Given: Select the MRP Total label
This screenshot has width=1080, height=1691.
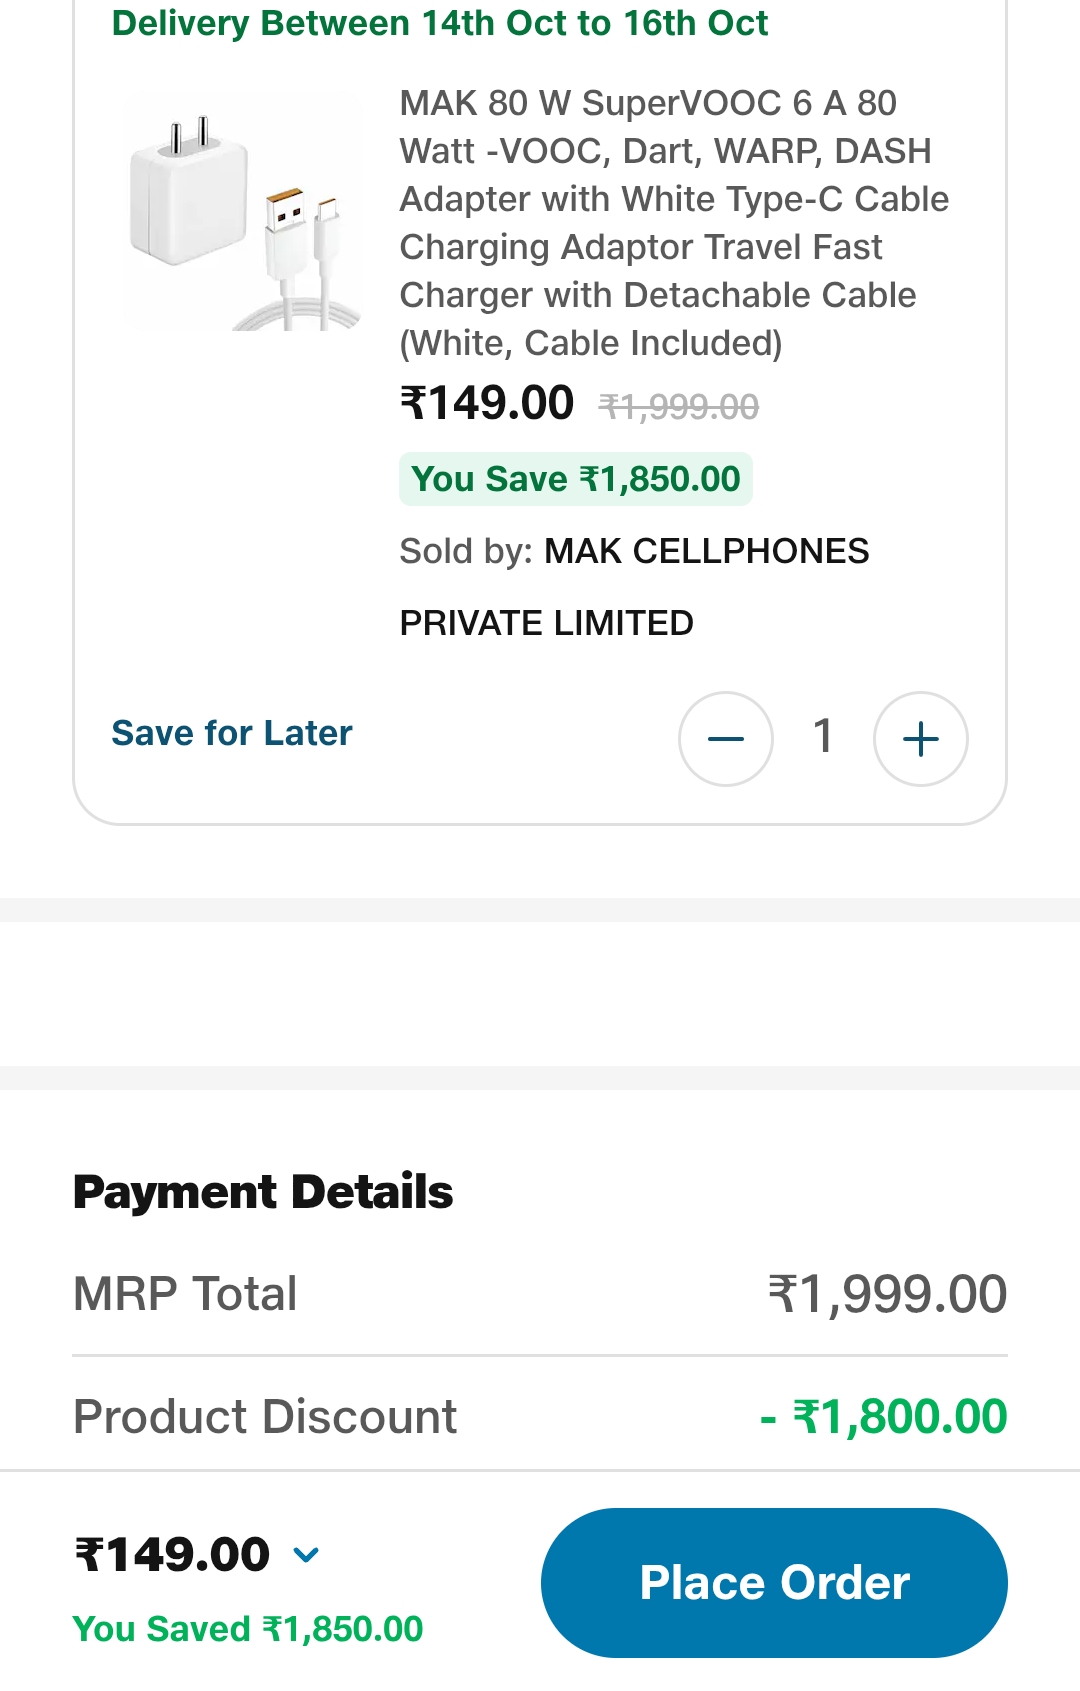Looking at the screenshot, I should click(185, 1294).
